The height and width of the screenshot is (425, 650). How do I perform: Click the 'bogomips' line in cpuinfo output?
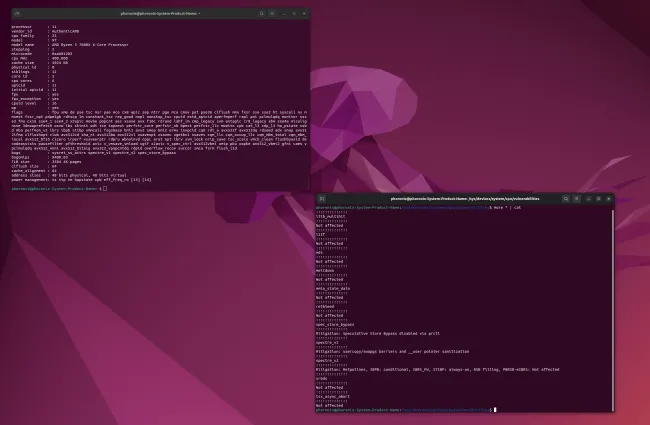[40, 157]
